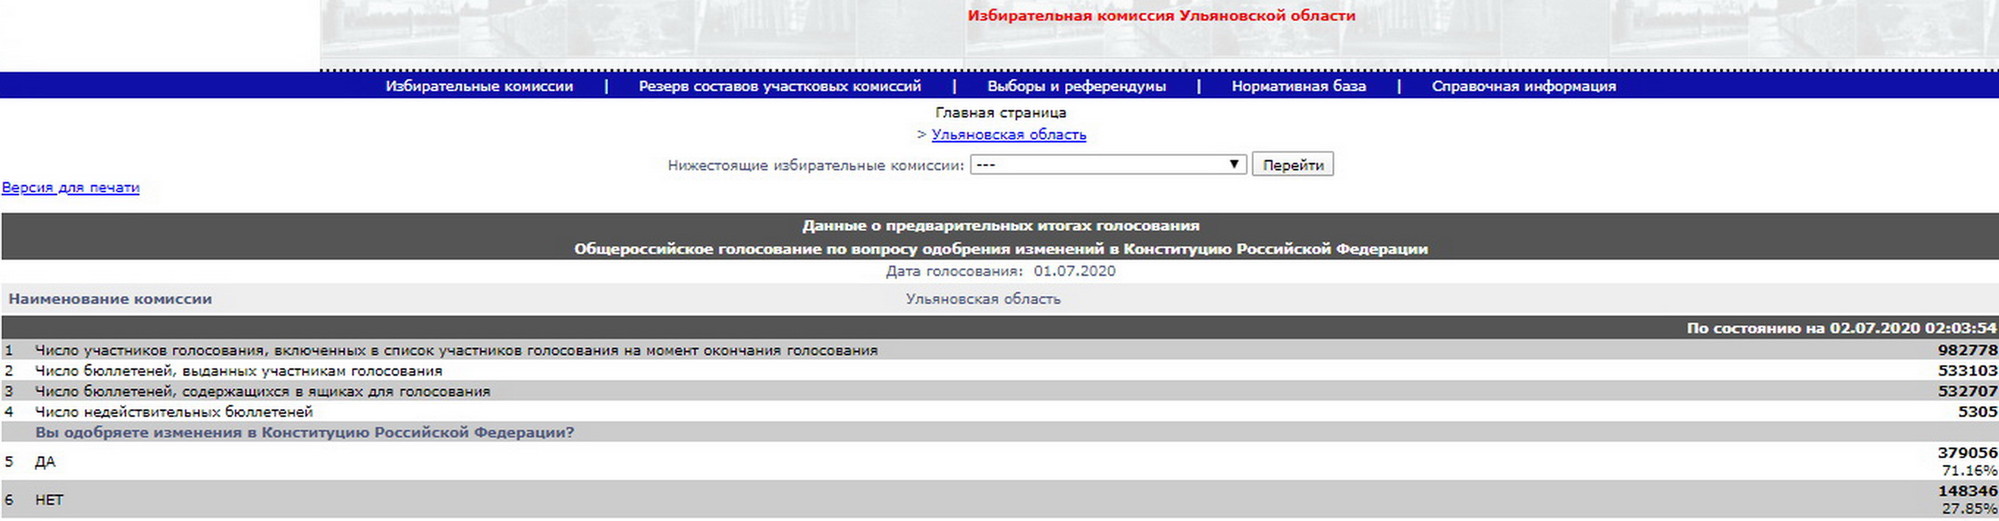Expand the Нижестоящие избирательные комиссии dropdown
1999x521 pixels.
coord(1108,165)
